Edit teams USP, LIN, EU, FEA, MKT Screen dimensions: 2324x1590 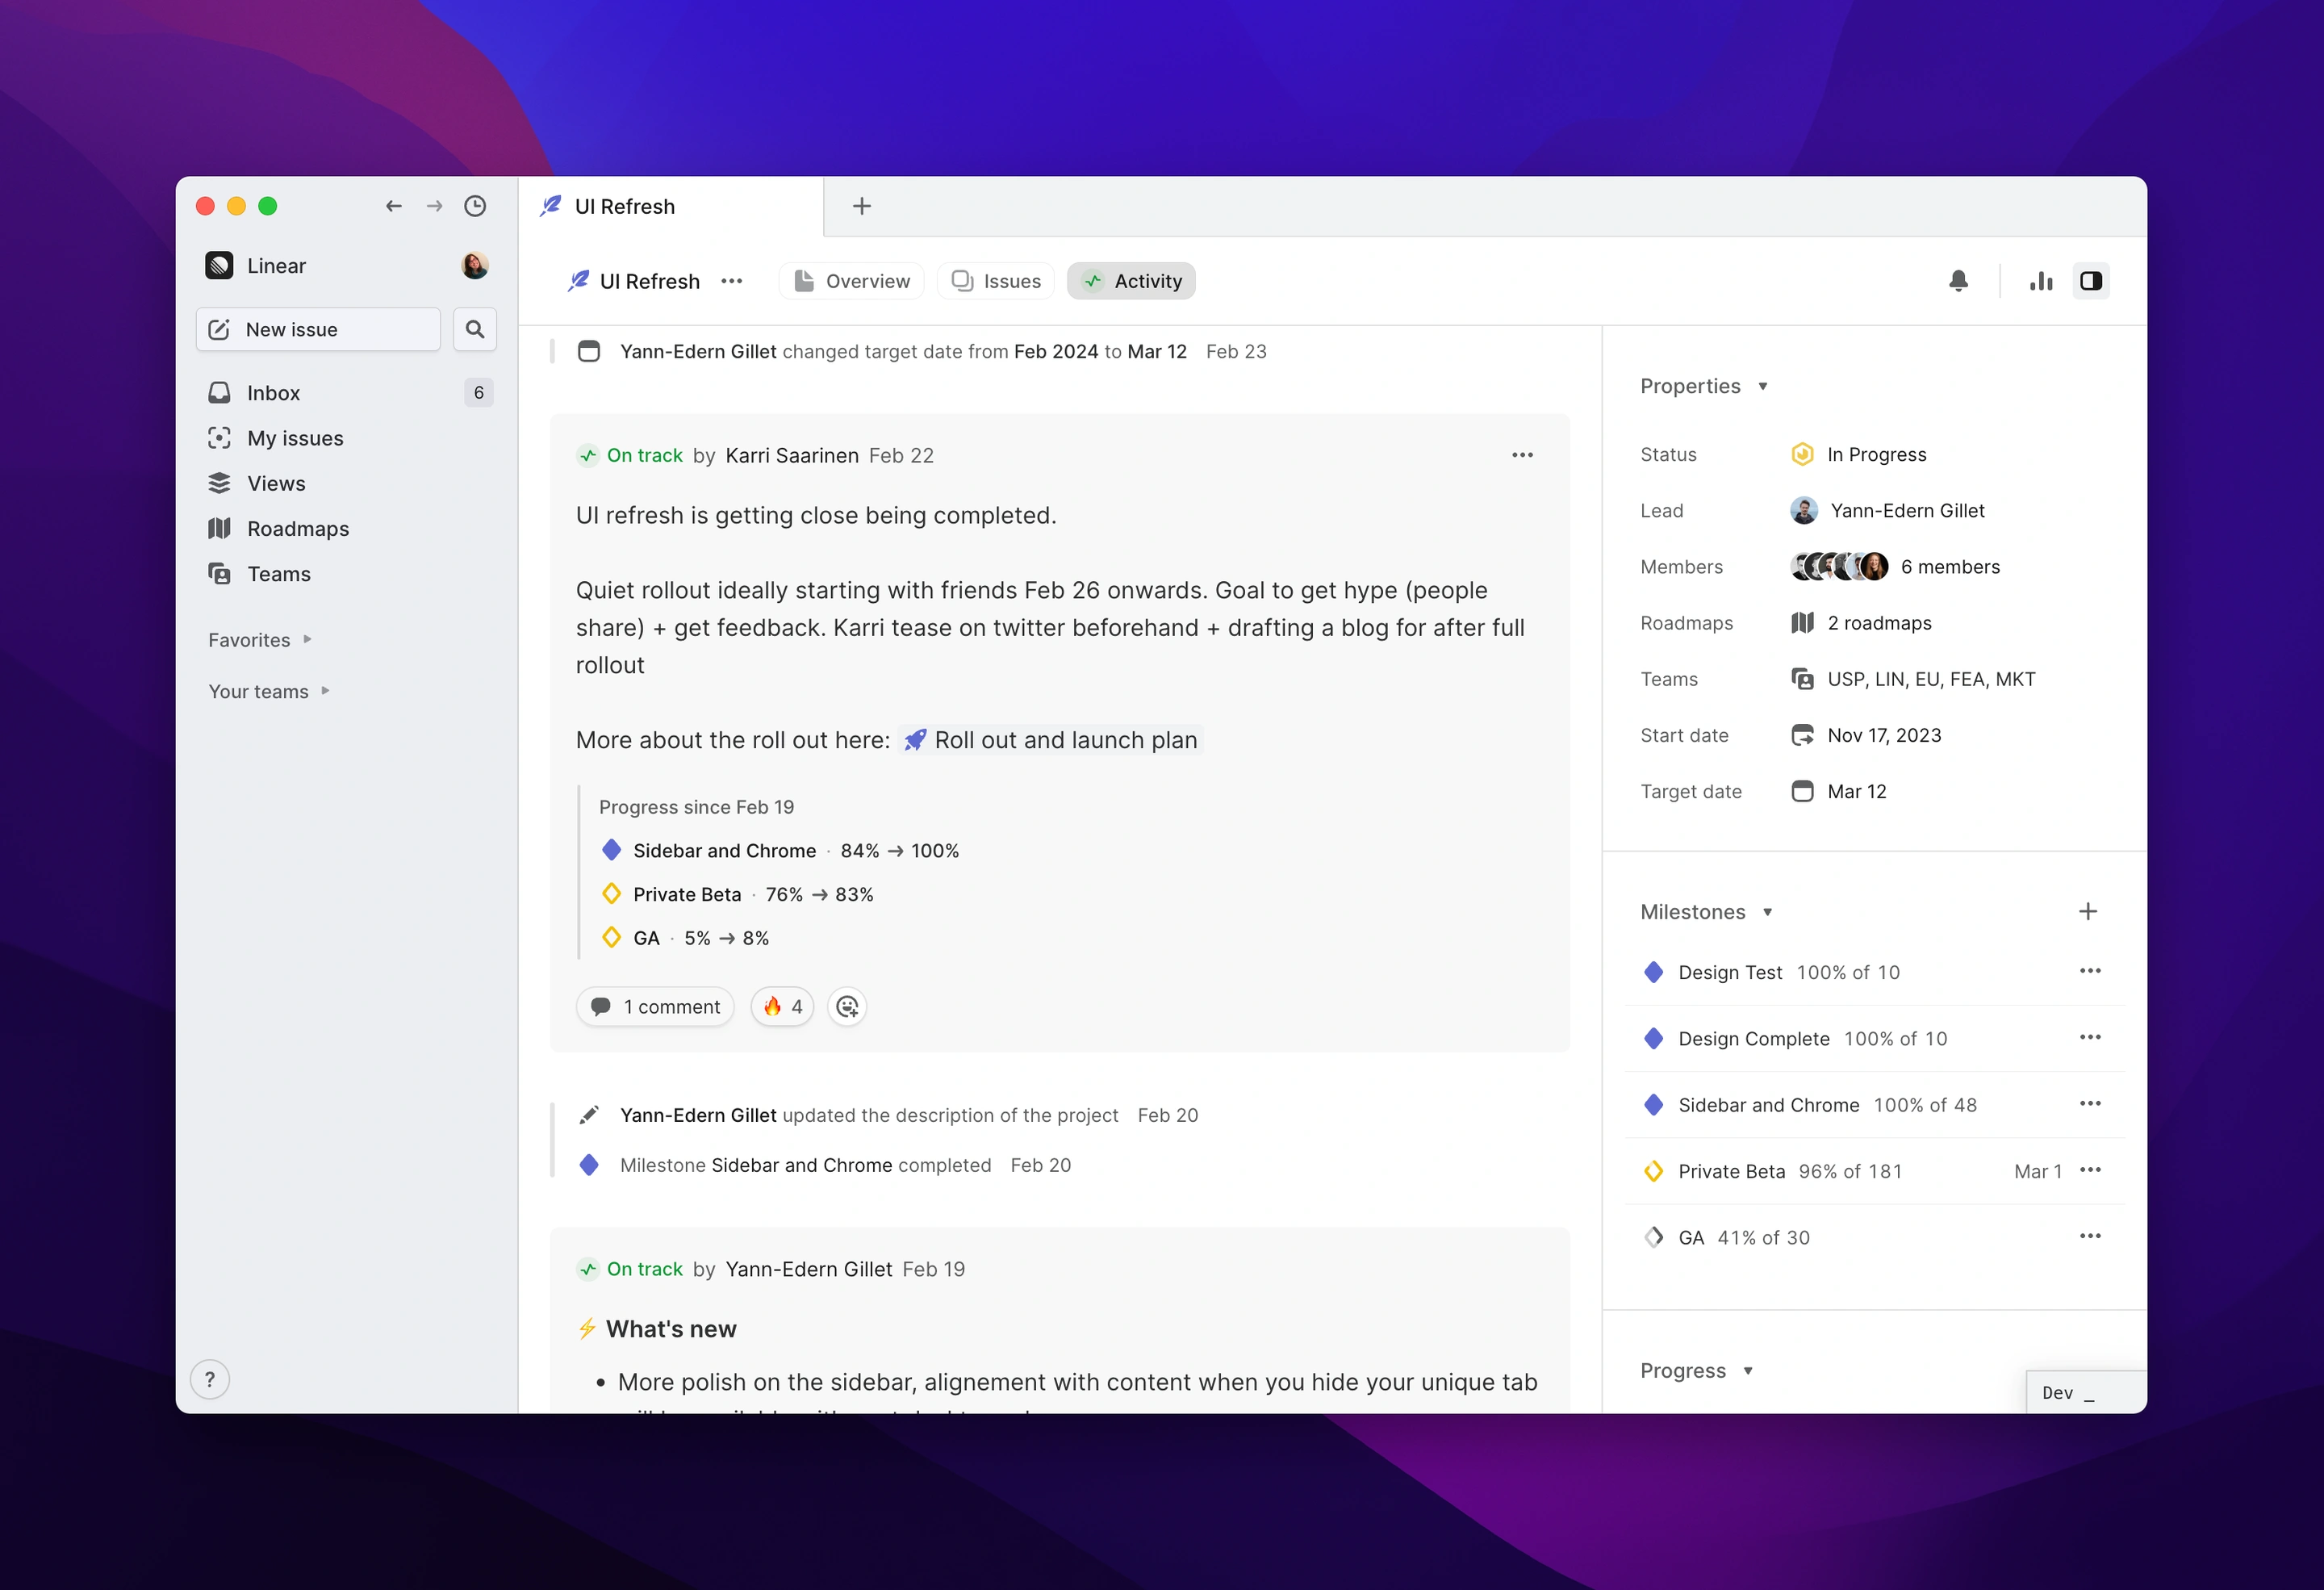[x=1913, y=680]
